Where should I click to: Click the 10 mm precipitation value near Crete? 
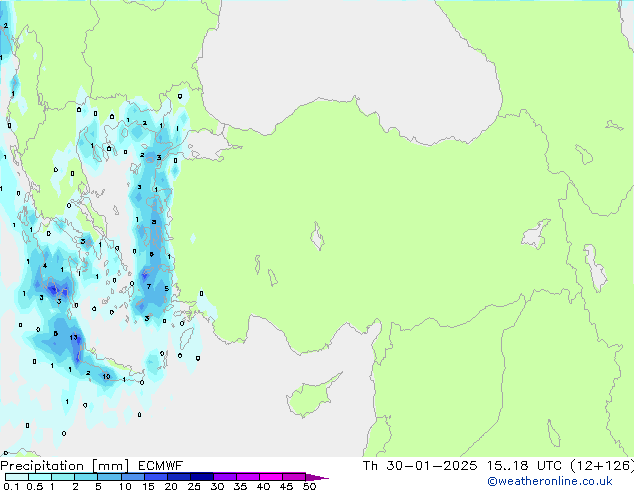pos(106,376)
